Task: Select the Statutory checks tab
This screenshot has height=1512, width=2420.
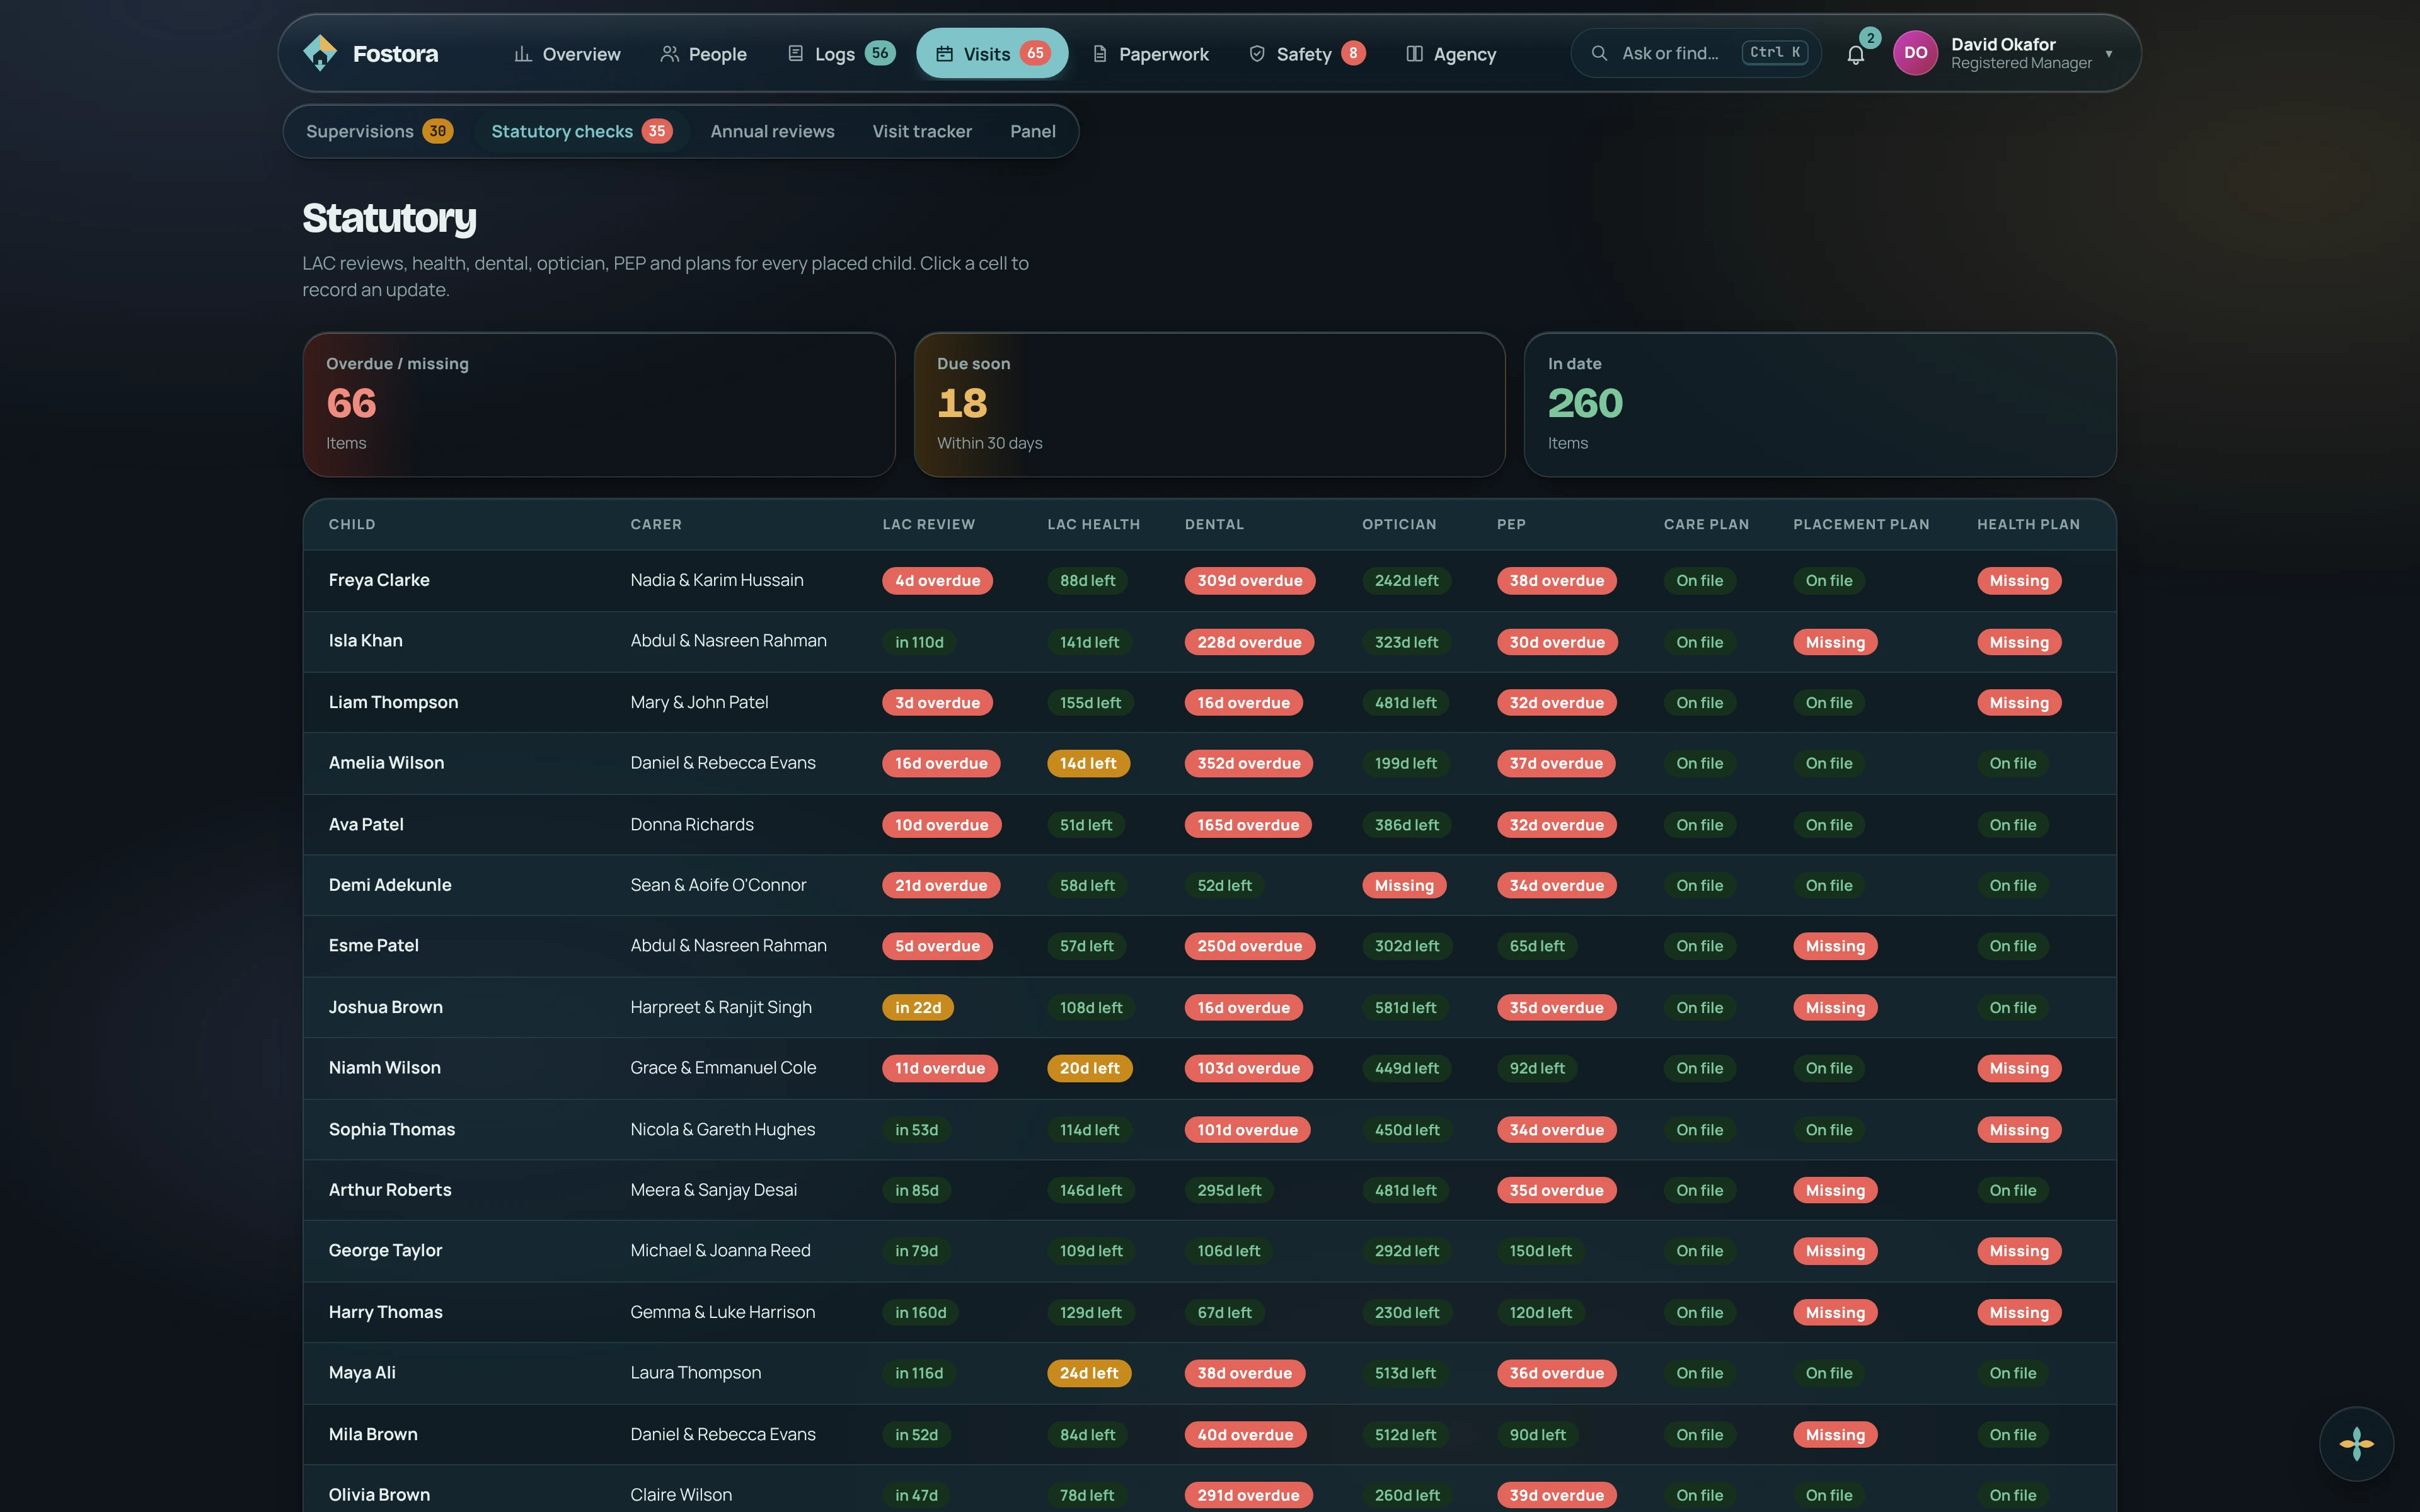Action: coord(581,131)
